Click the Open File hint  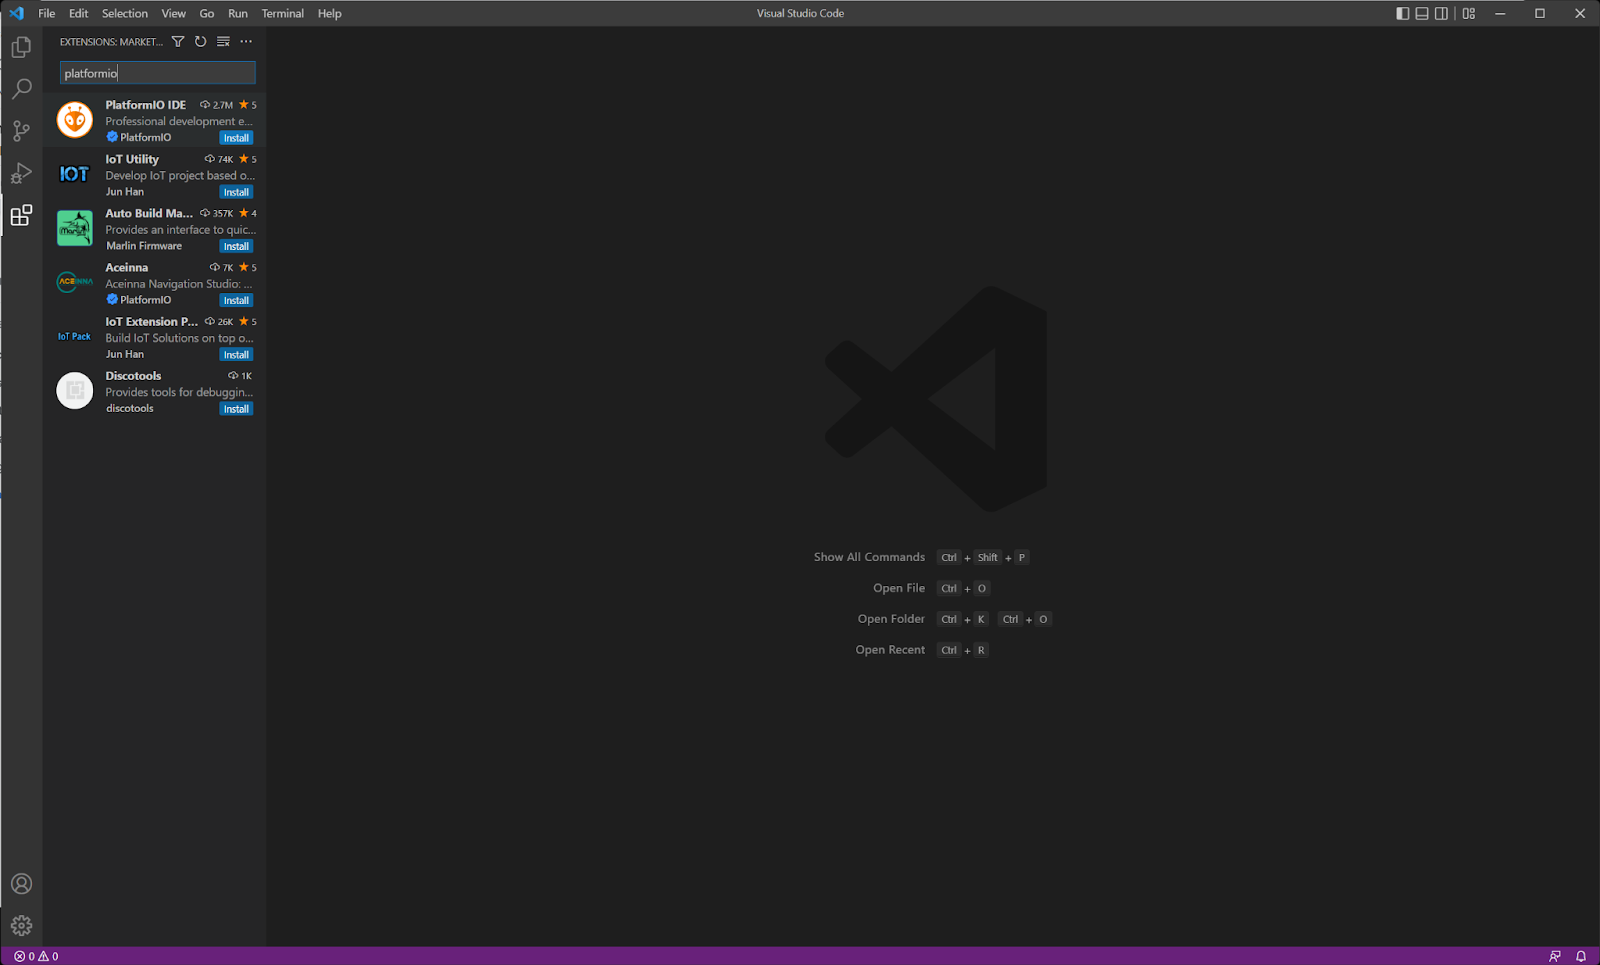click(899, 588)
